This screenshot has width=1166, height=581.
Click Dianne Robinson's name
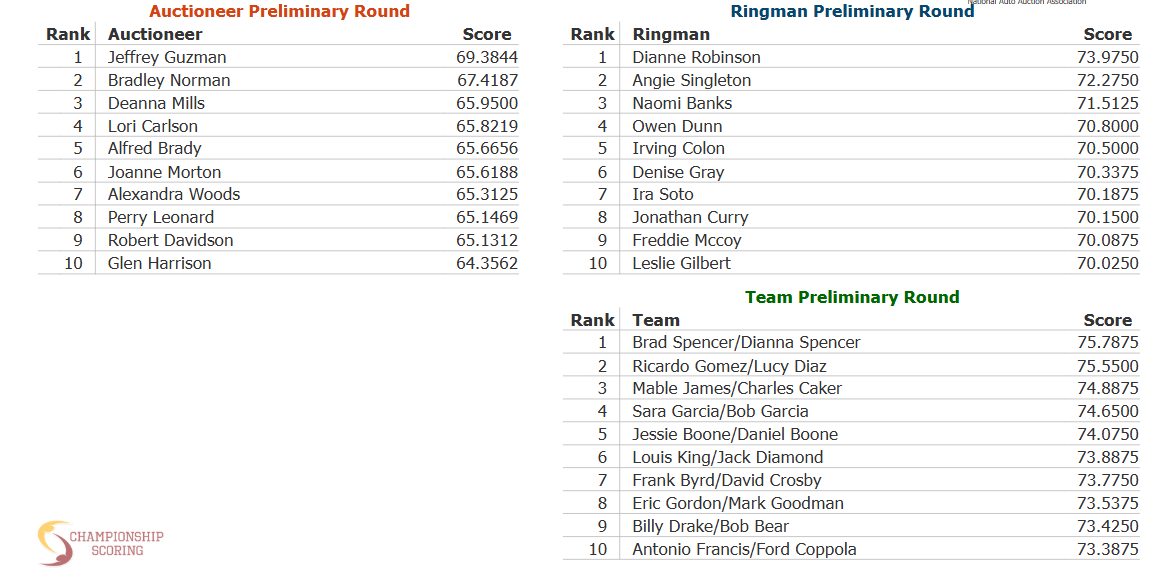pyautogui.click(x=696, y=57)
